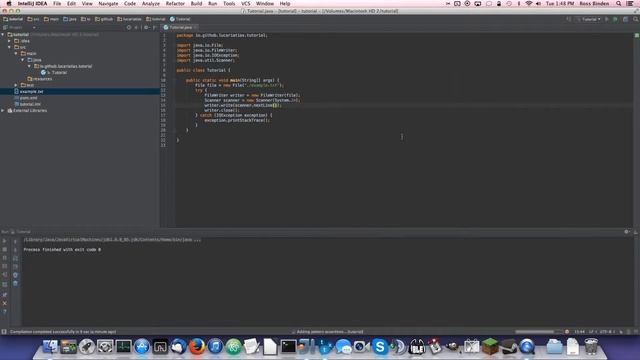Click the Exit icon in Run panel
This screenshot has width=640, height=360.
5,275
